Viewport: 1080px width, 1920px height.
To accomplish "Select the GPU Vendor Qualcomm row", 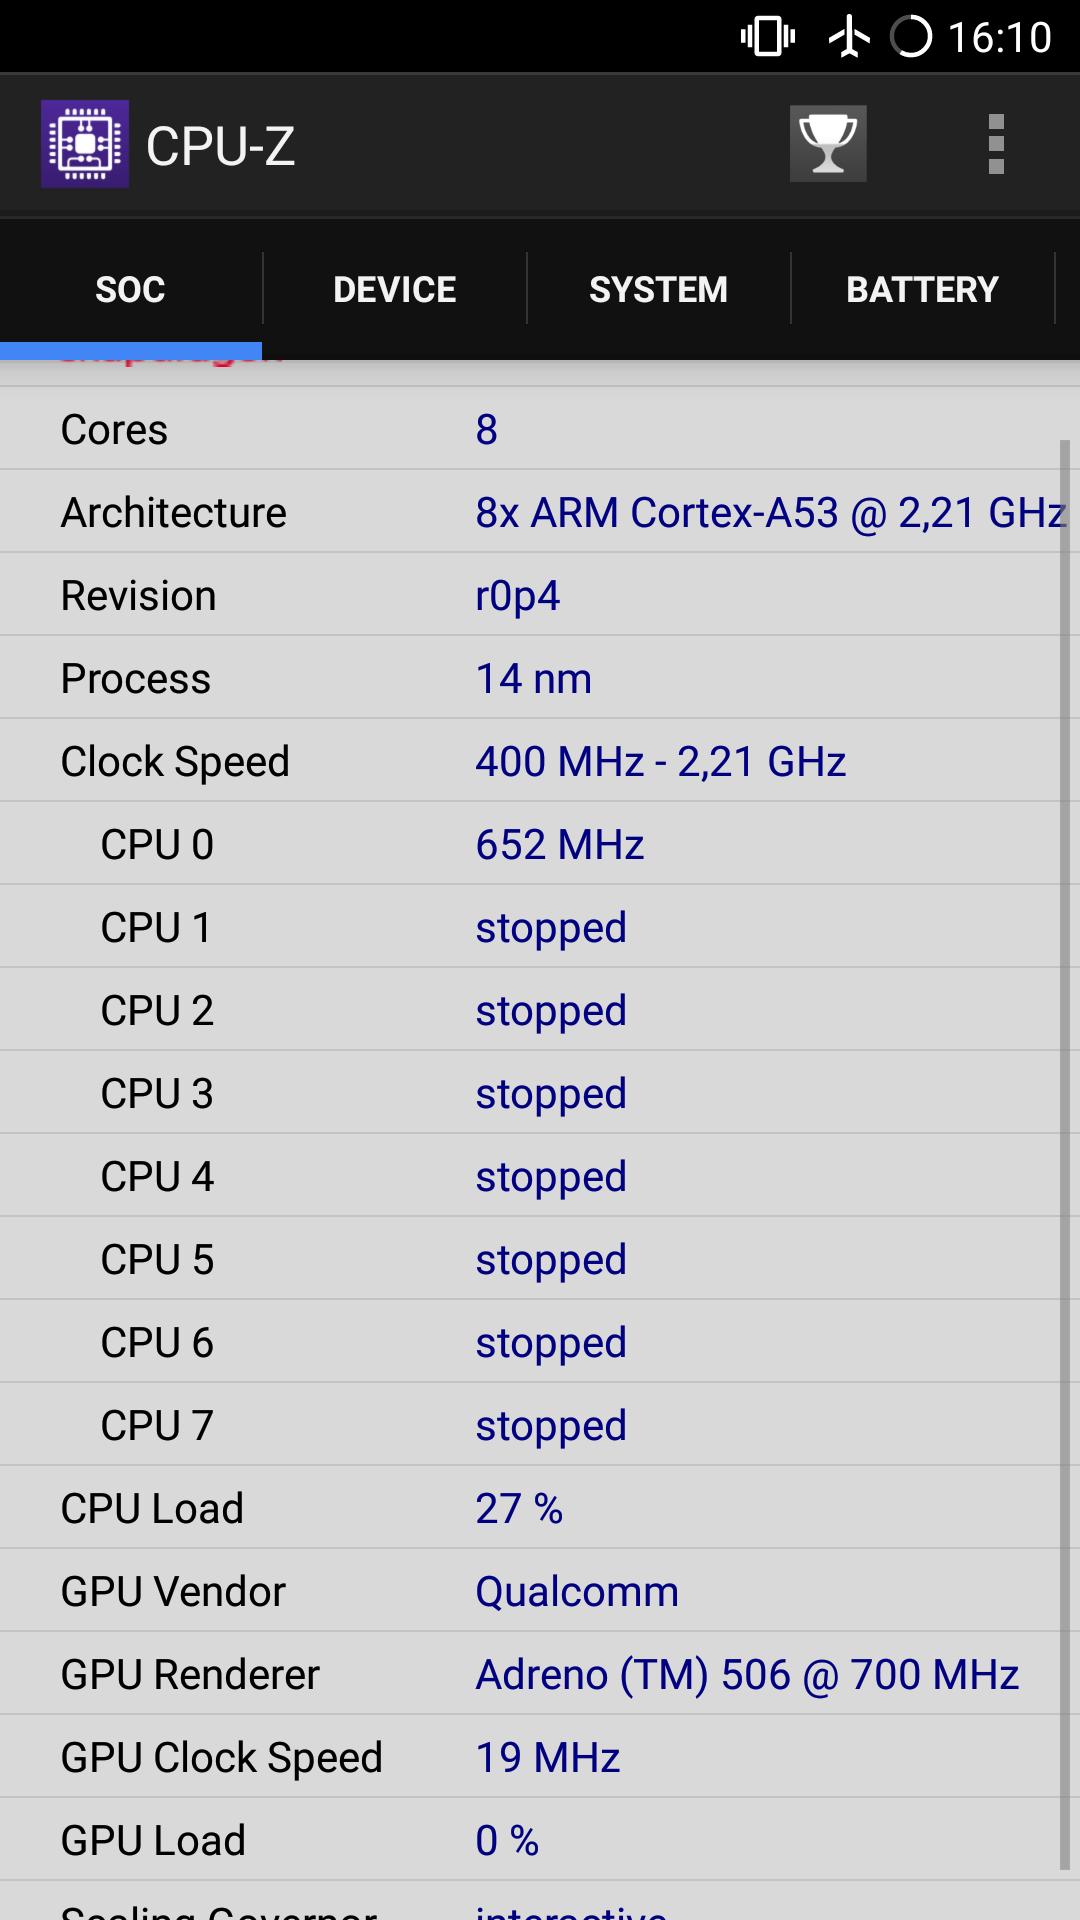I will coord(530,1591).
